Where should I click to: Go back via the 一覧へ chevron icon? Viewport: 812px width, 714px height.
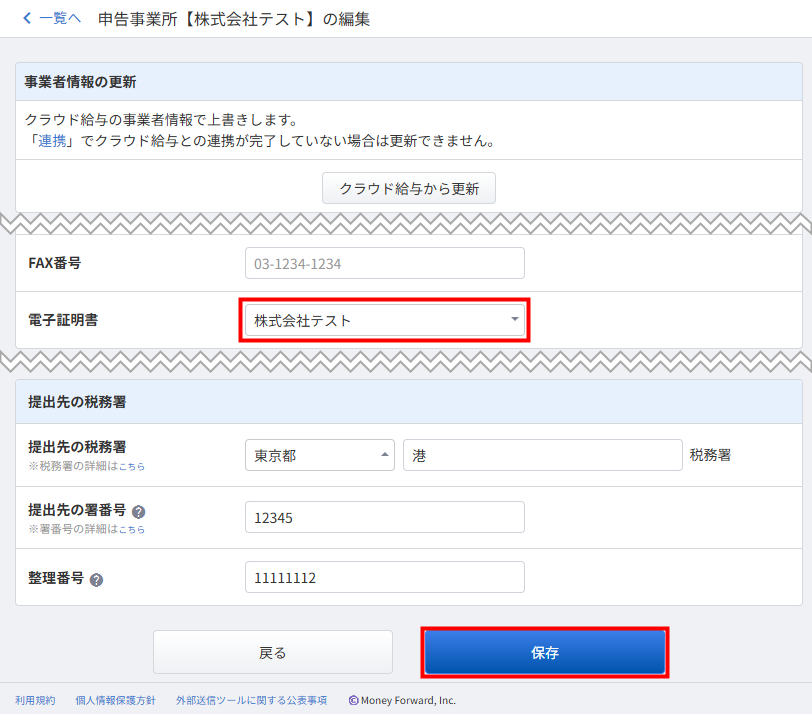click(x=27, y=19)
